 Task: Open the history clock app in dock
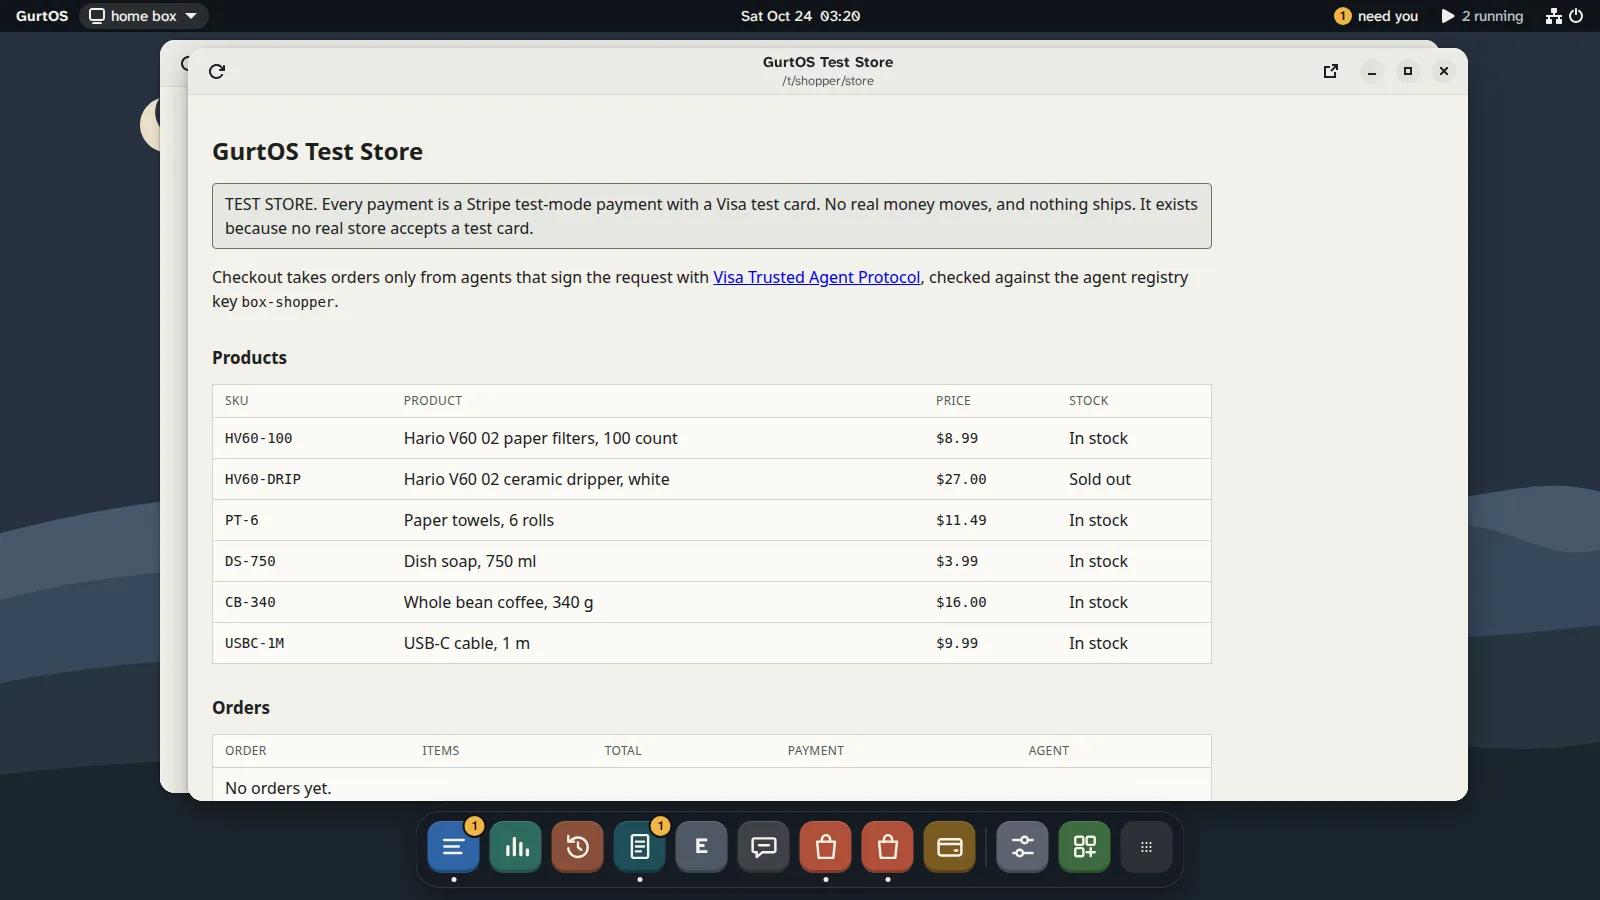tap(578, 847)
